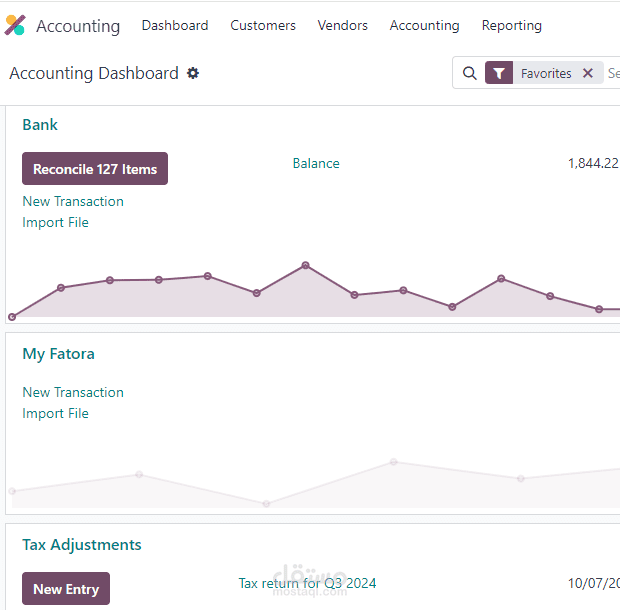The image size is (620, 610).
Task: Click New Transaction under My Fatora
Action: [73, 392]
